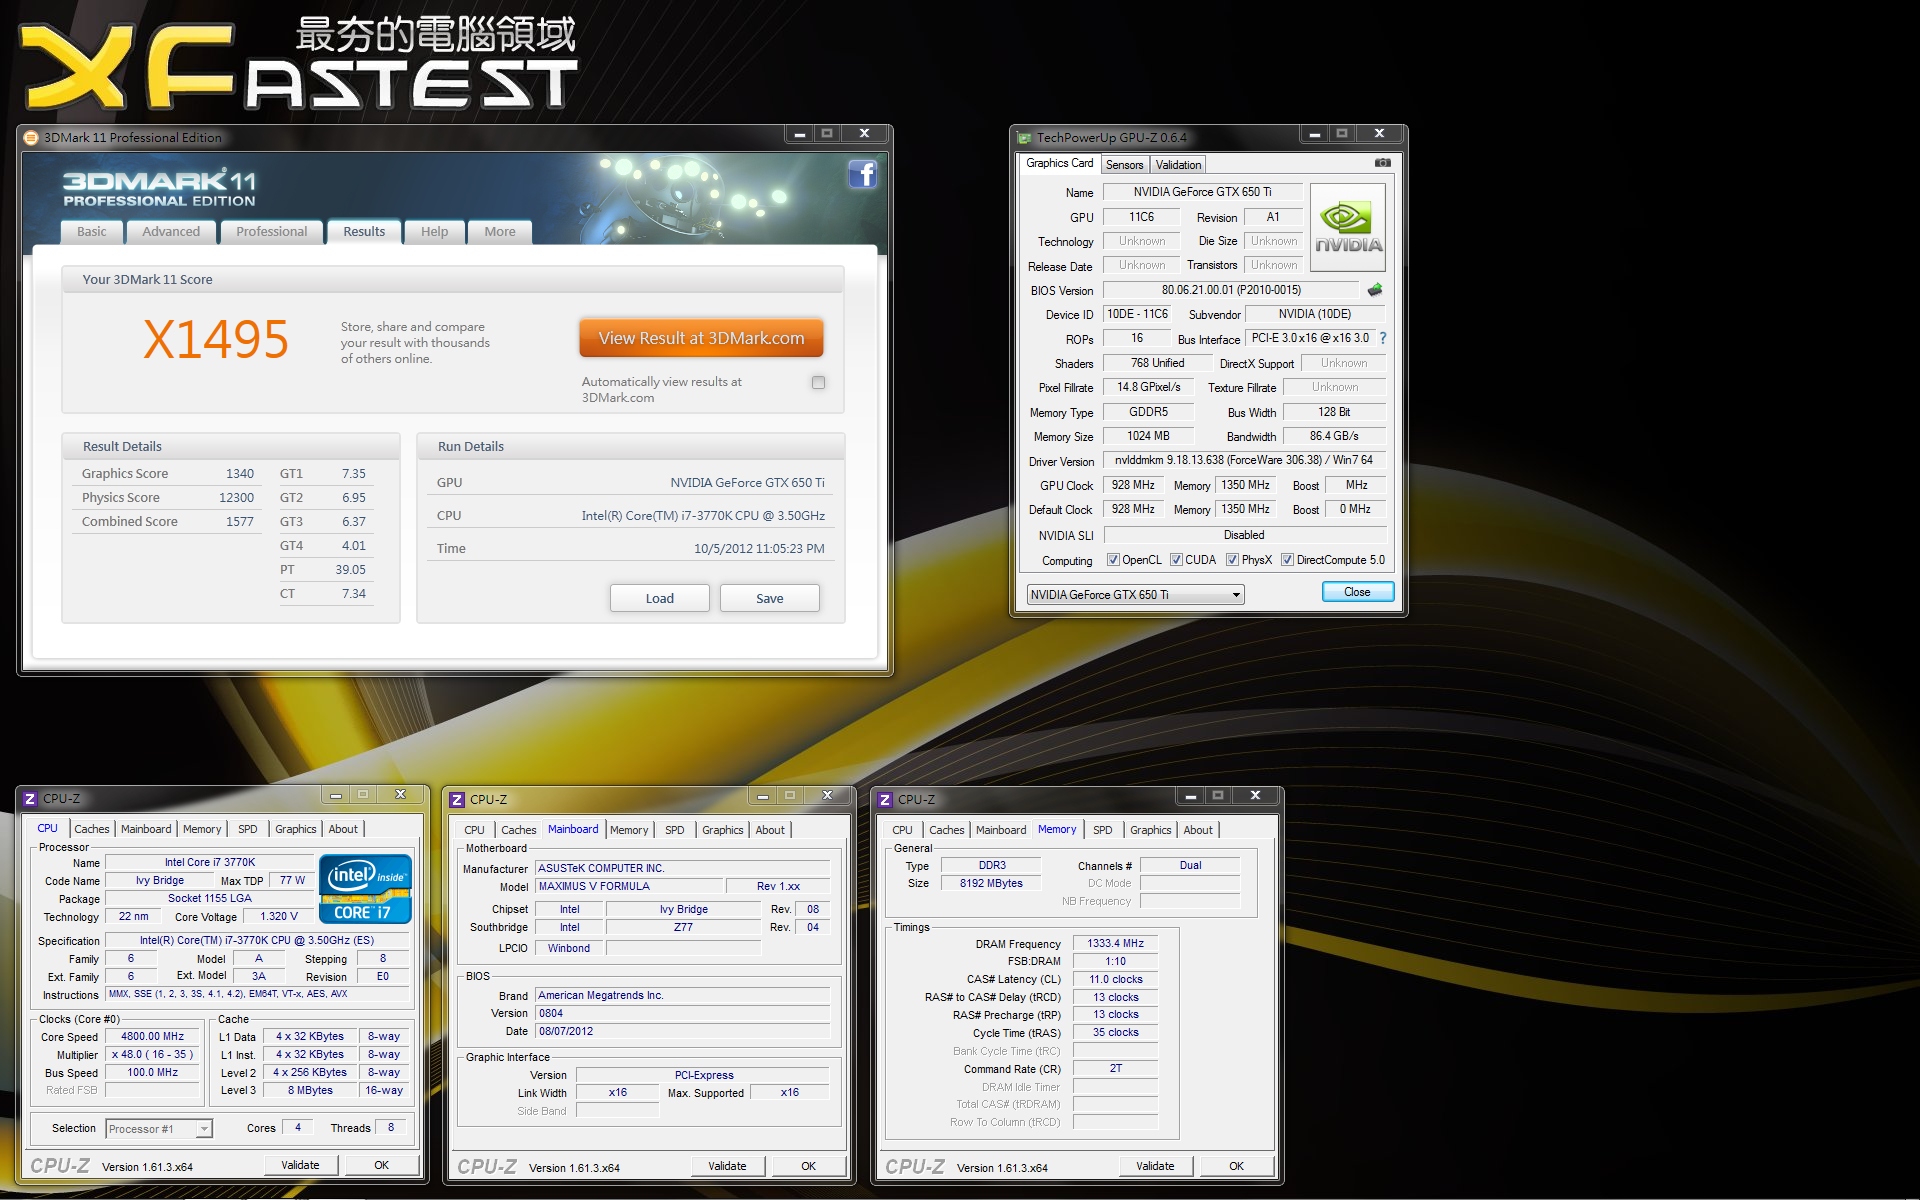Click the Facebook icon in 3DMark 11
This screenshot has width=1920, height=1200.
(x=863, y=174)
